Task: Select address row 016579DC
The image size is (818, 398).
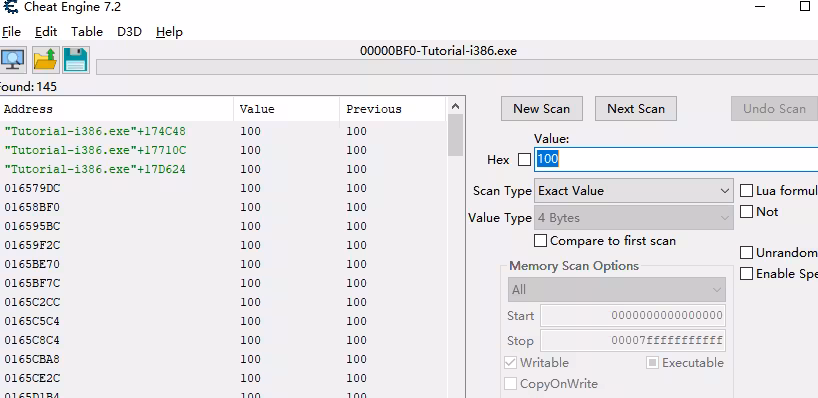Action: (223, 188)
